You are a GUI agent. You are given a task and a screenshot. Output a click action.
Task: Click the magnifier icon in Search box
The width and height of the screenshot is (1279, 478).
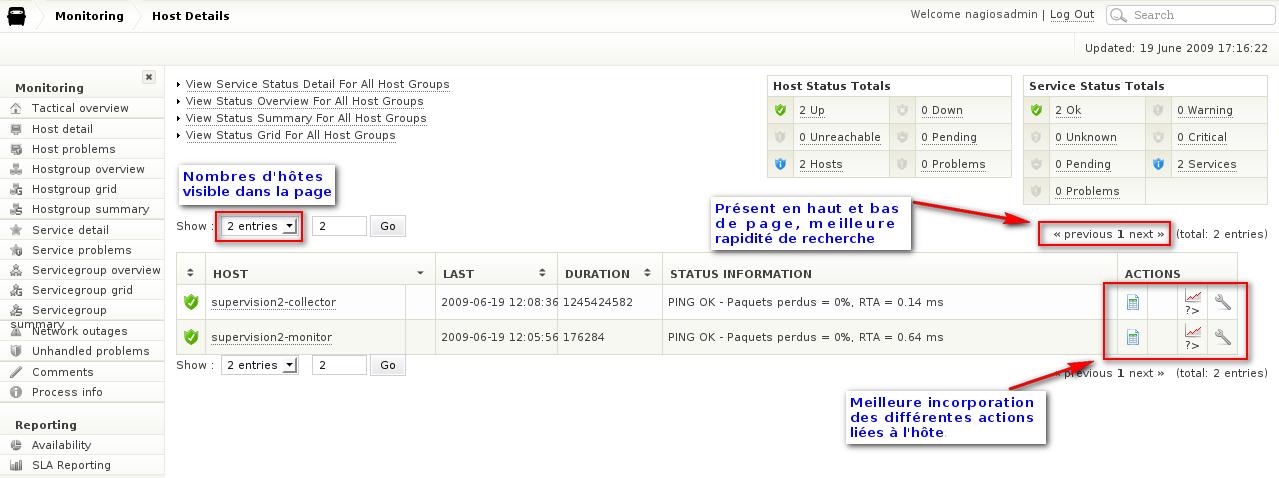tap(1119, 15)
